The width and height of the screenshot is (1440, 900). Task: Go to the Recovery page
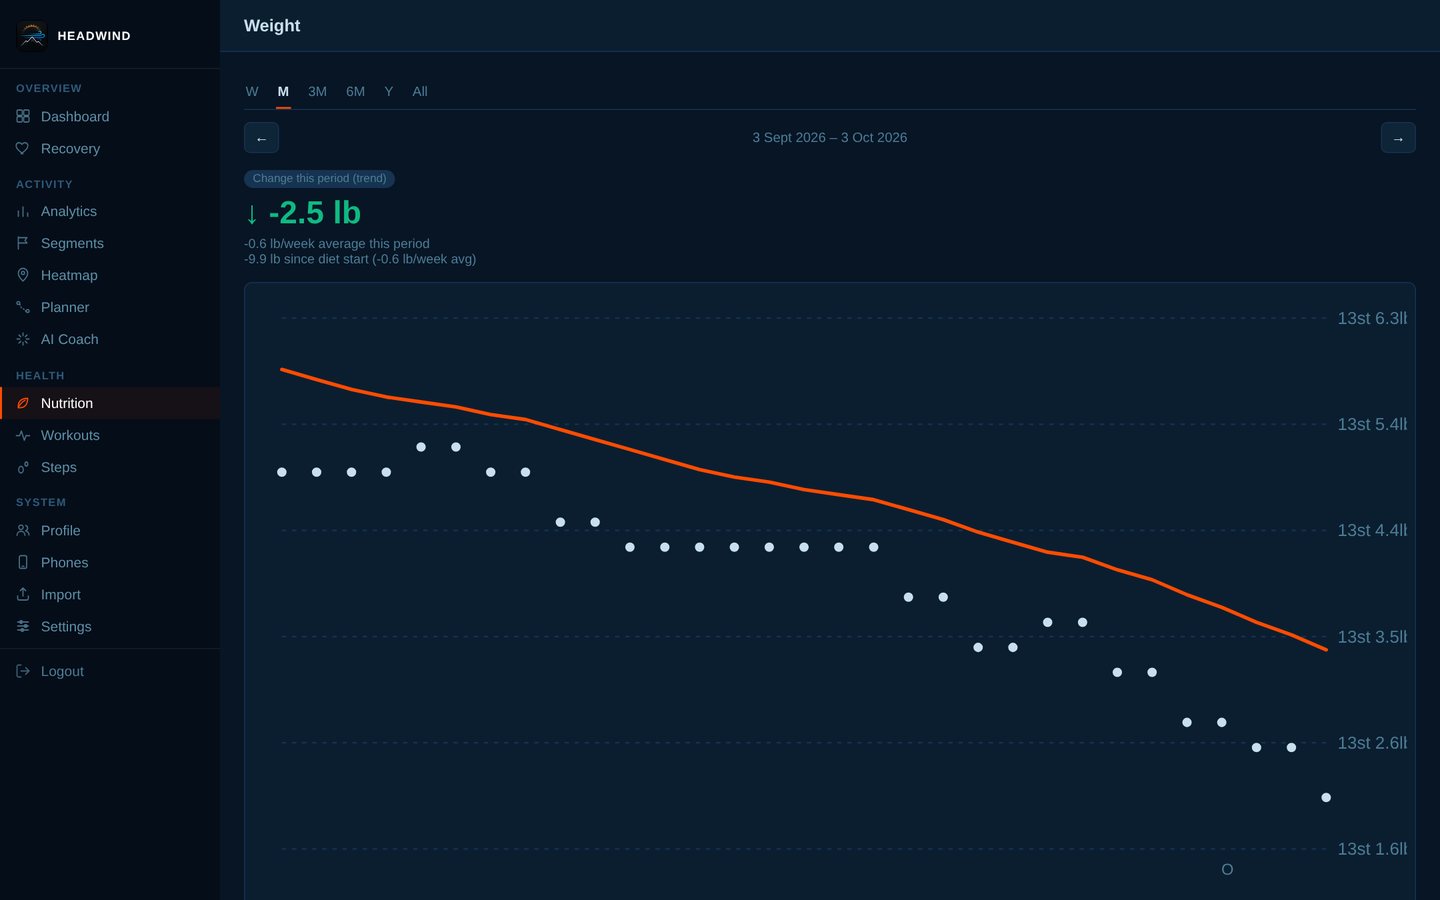[x=110, y=149]
